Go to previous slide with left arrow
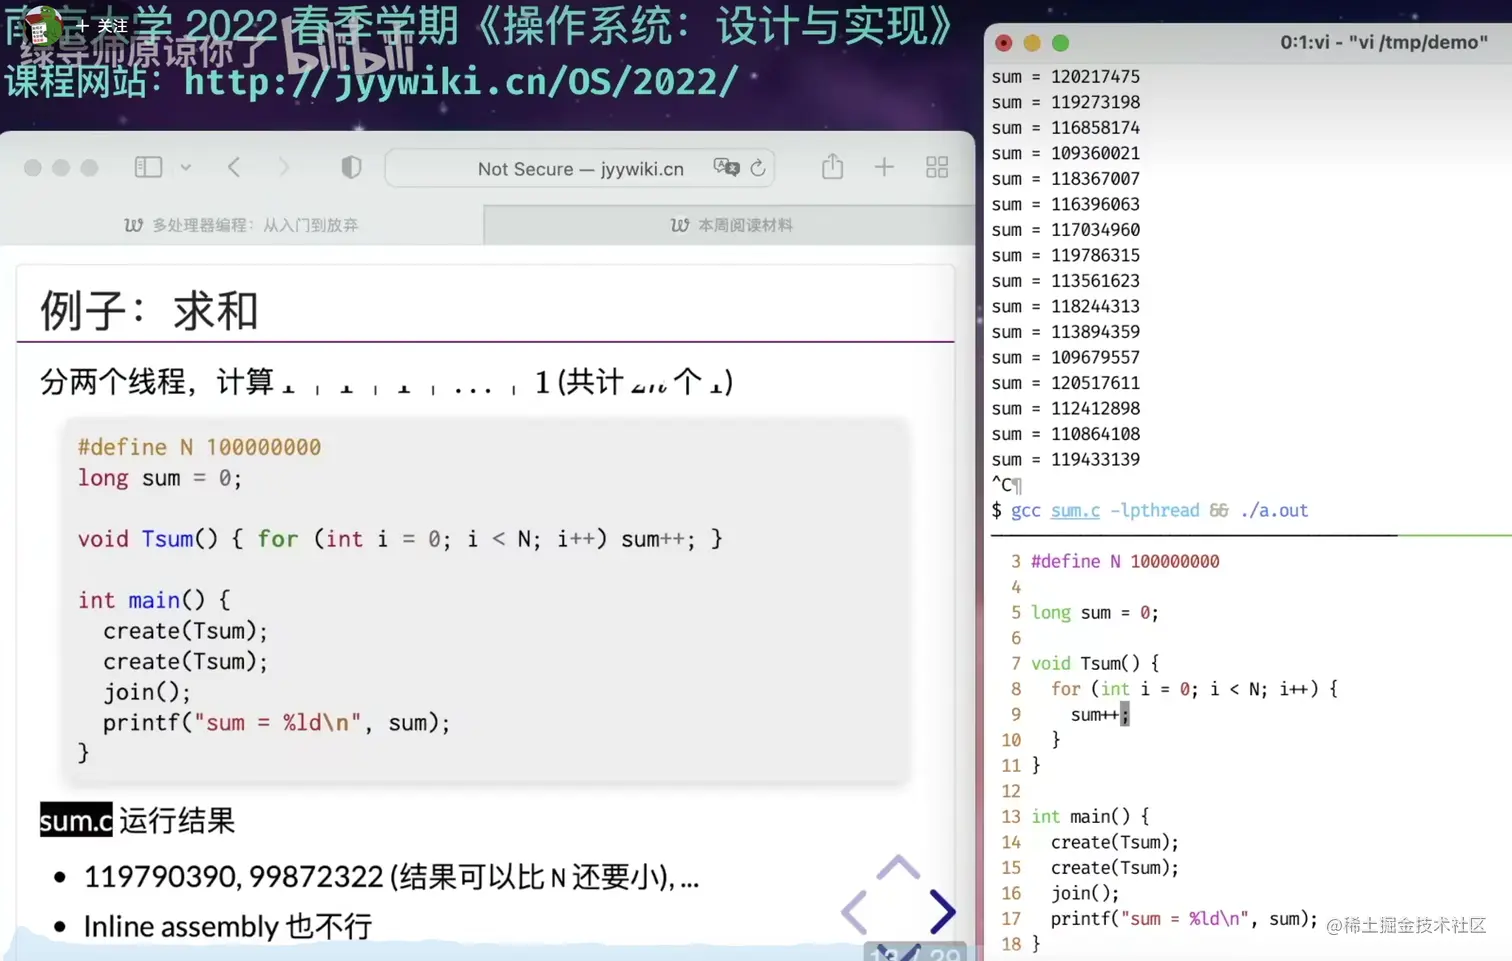Viewport: 1512px width, 961px height. [x=853, y=911]
